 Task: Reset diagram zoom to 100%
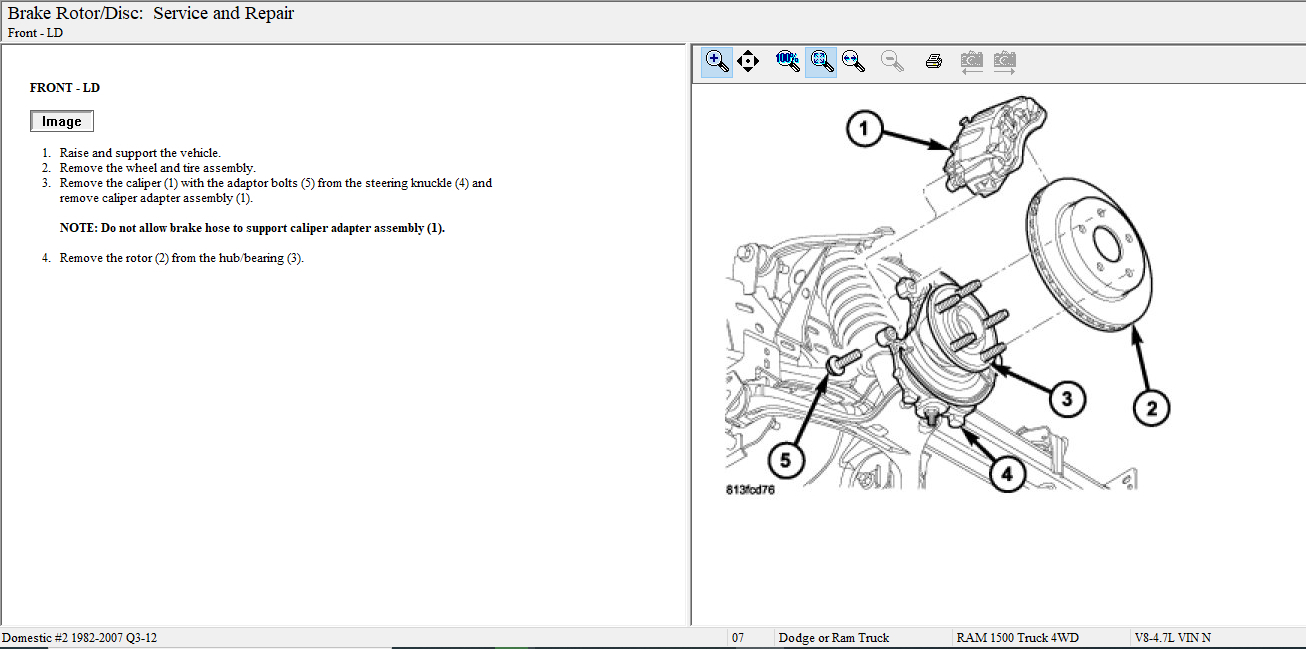click(788, 62)
